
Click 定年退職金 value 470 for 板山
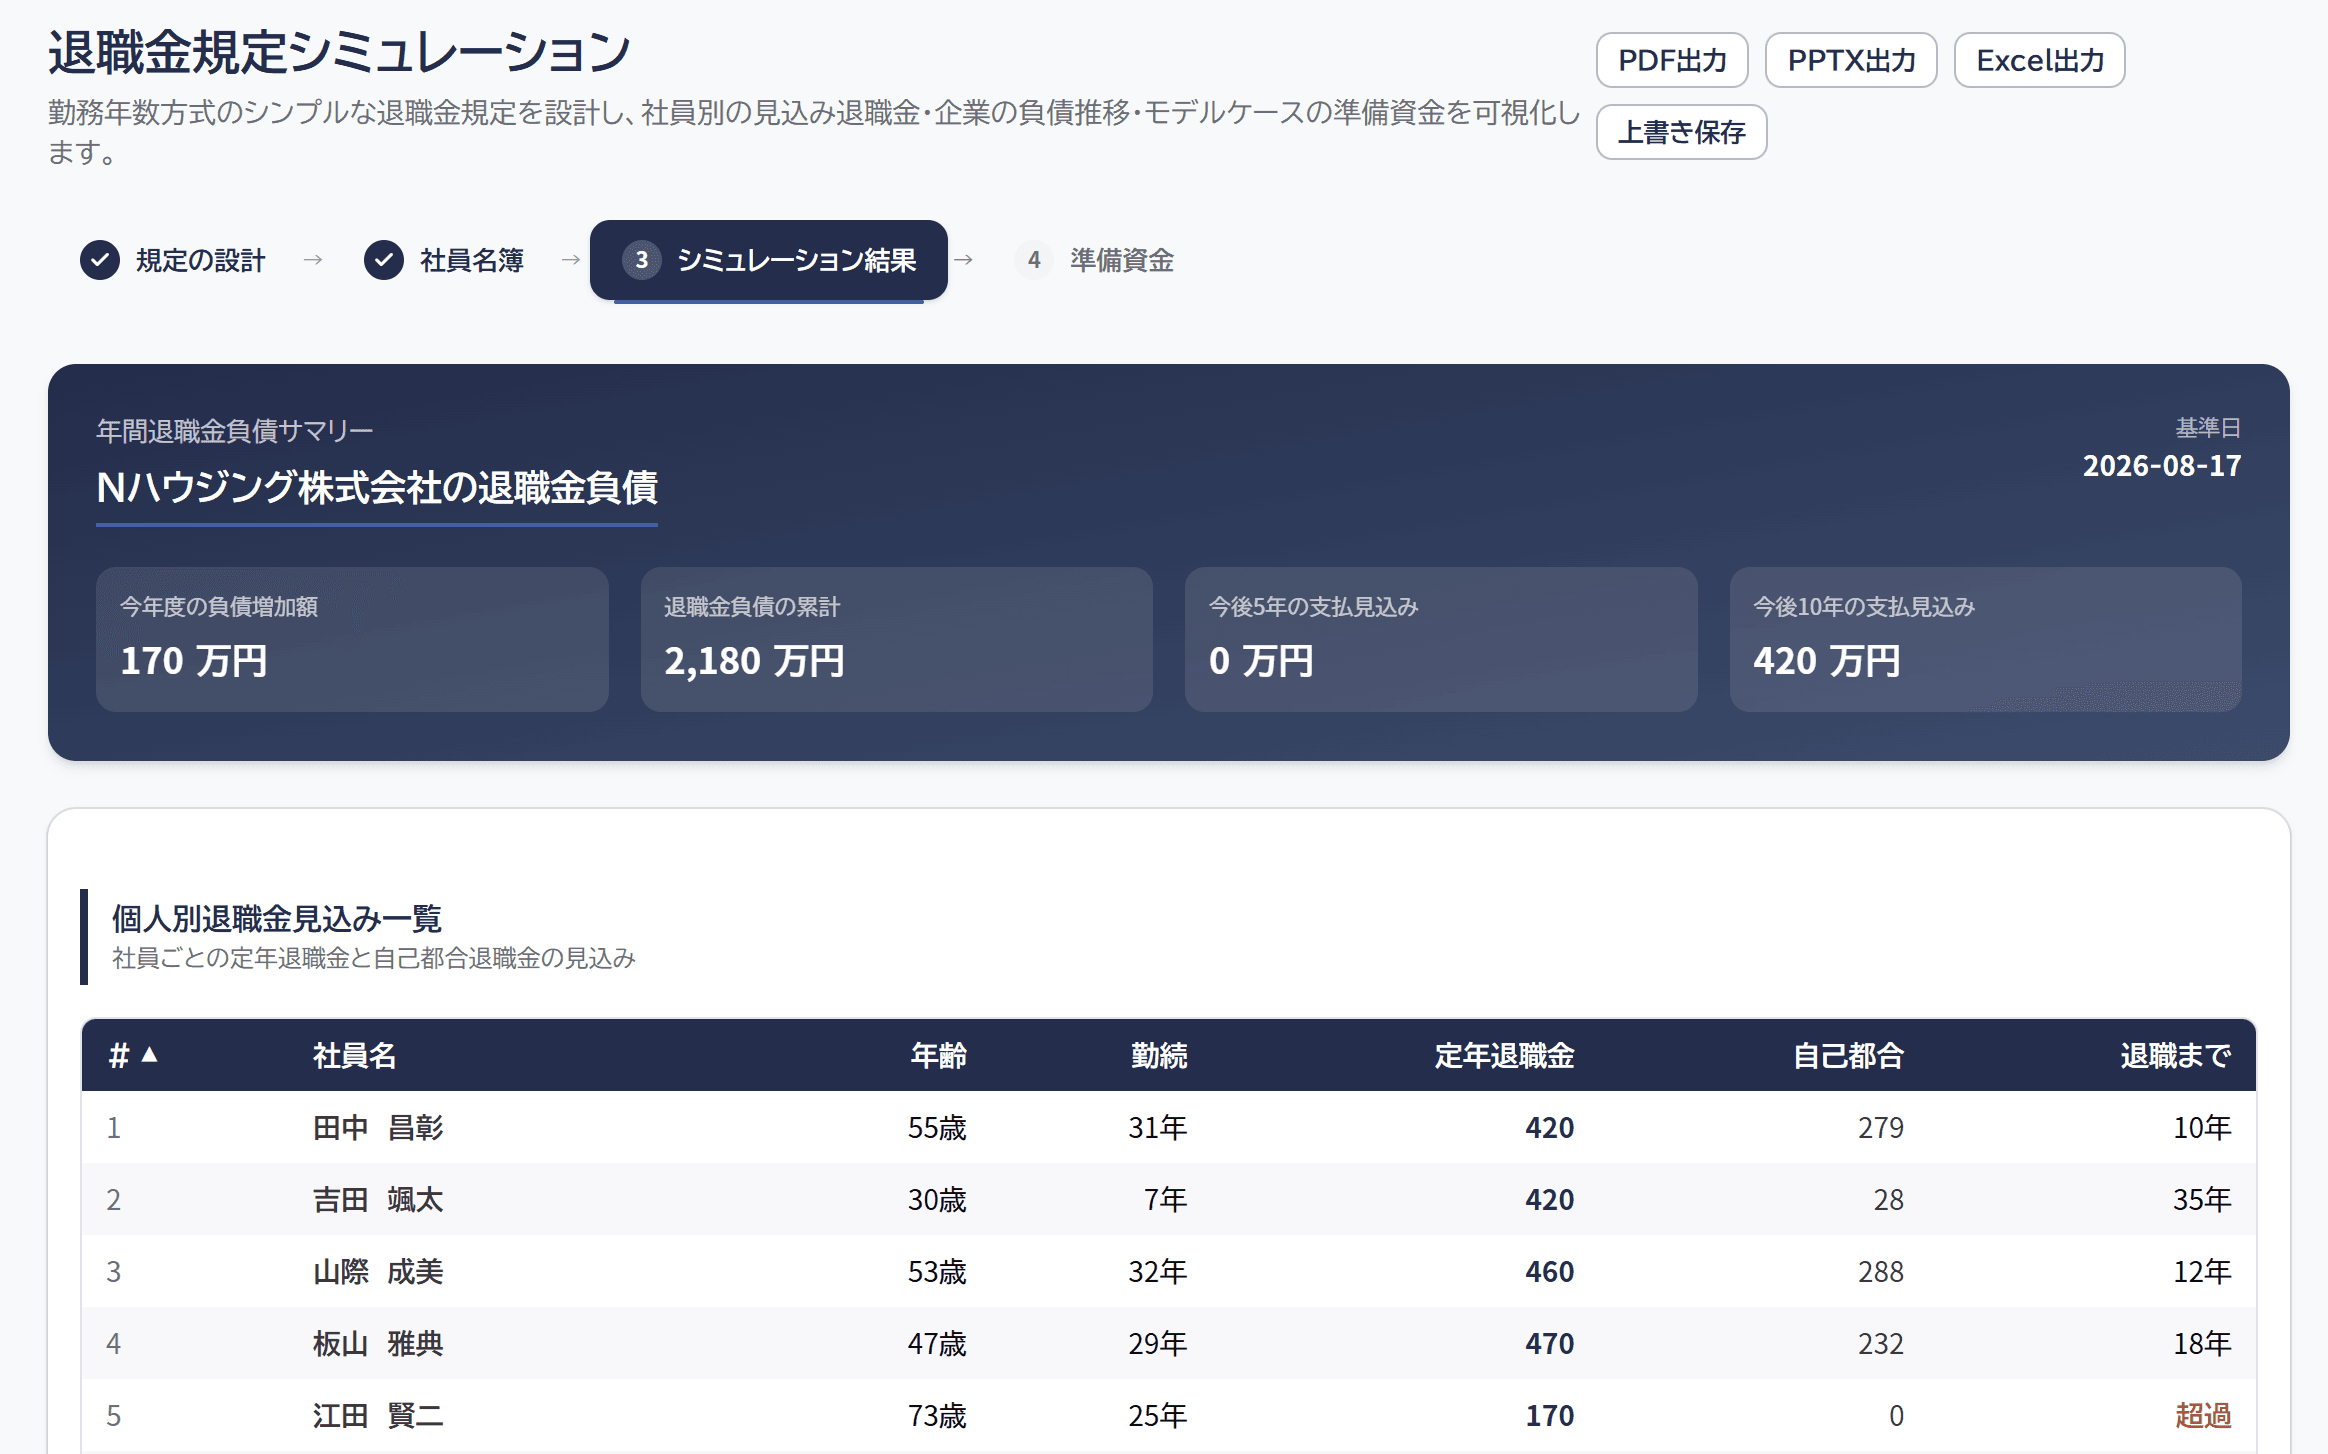[x=1550, y=1343]
